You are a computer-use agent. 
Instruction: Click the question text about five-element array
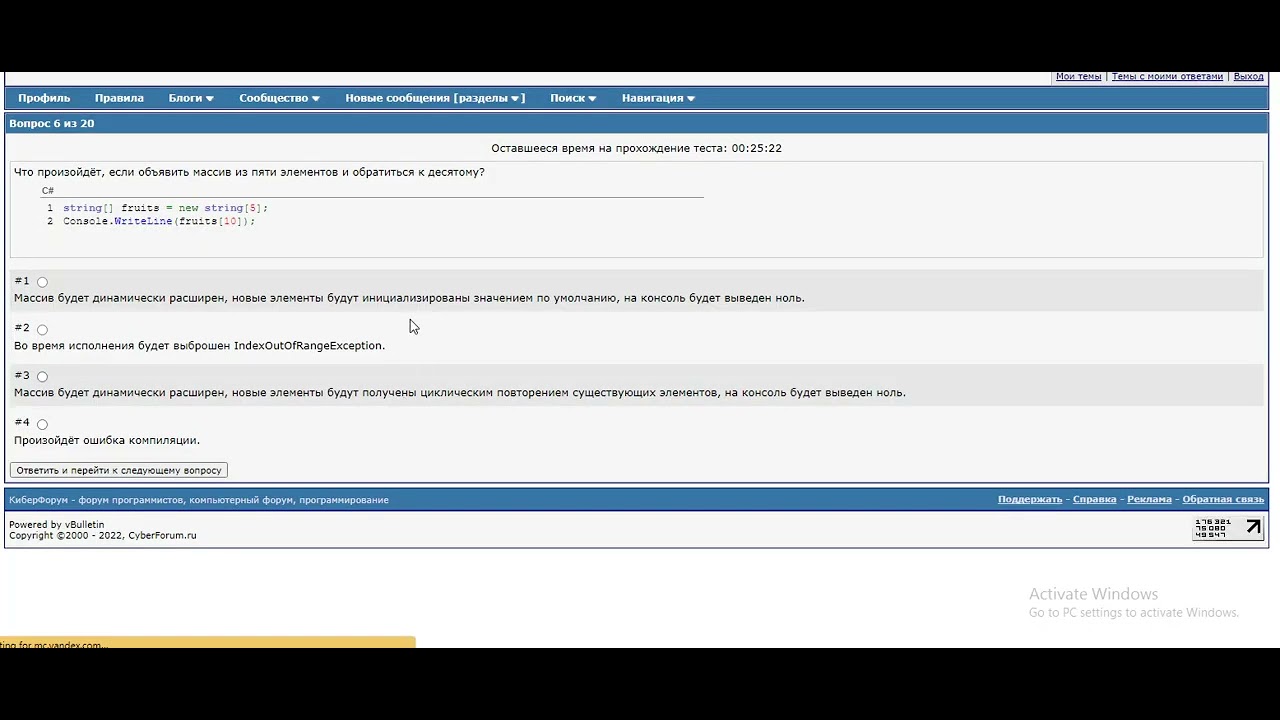click(x=249, y=172)
